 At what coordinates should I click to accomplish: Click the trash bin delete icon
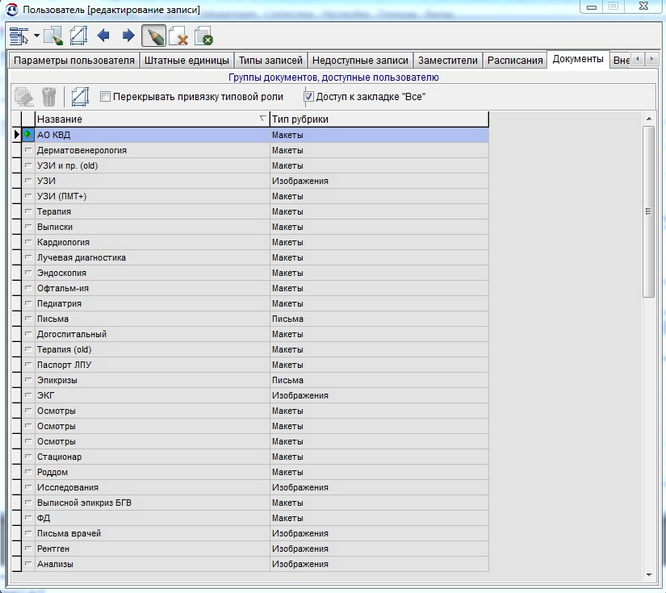pyautogui.click(x=49, y=97)
